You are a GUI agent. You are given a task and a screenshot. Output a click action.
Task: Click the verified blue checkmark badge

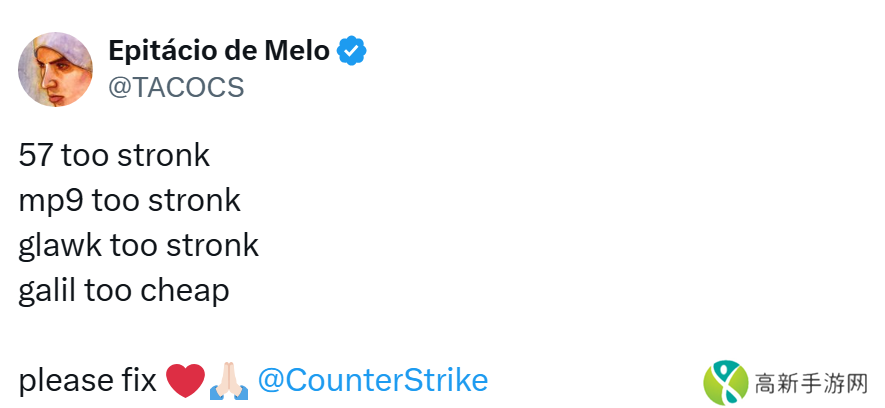point(351,50)
